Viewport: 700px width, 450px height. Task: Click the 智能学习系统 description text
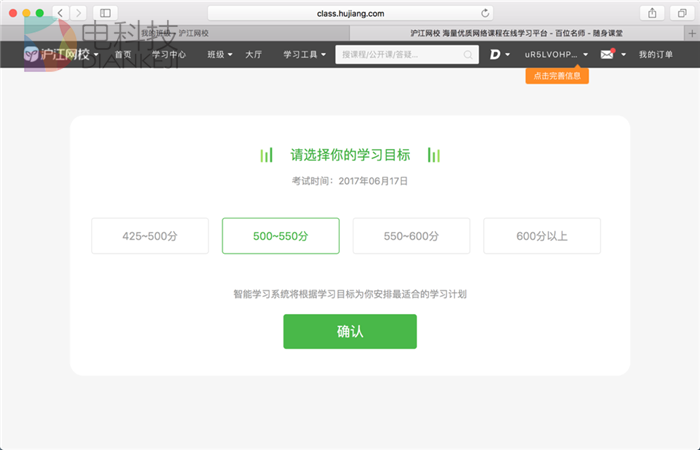[x=350, y=294]
